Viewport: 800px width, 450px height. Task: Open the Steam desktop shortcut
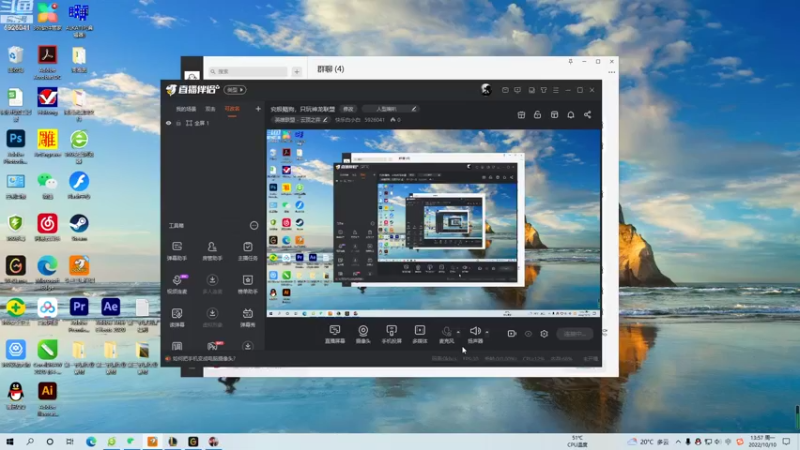click(79, 228)
